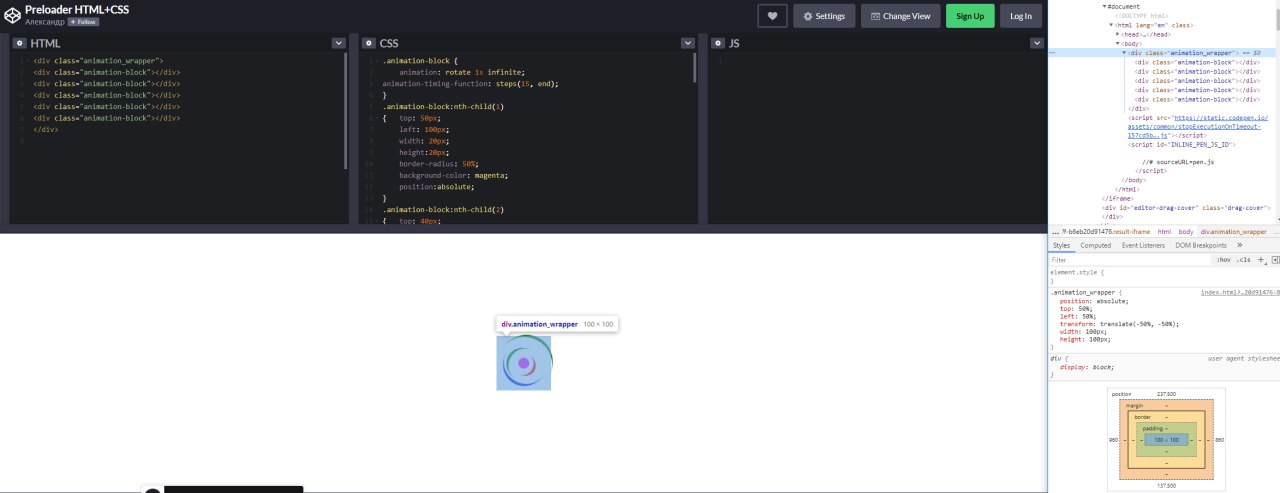The height and width of the screenshot is (493, 1280).
Task: Click the div.animation_wrapper inspect tooltip
Action: (x=557, y=324)
